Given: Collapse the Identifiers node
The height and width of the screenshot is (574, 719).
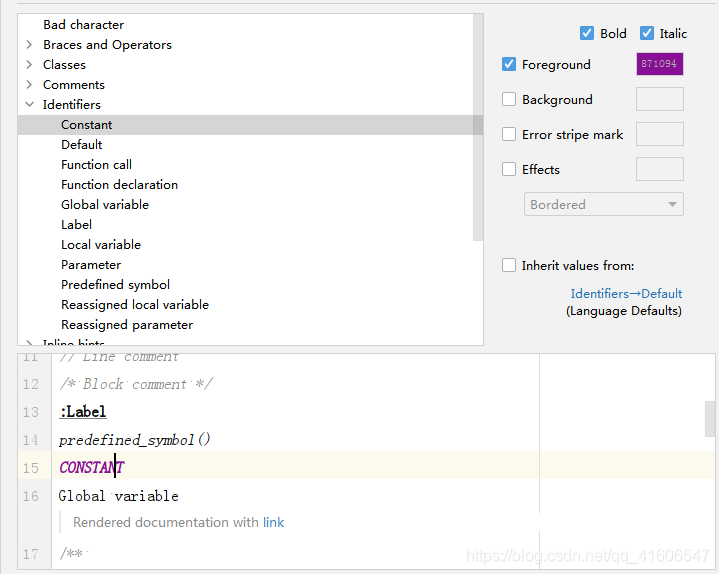Looking at the screenshot, I should coord(29,105).
